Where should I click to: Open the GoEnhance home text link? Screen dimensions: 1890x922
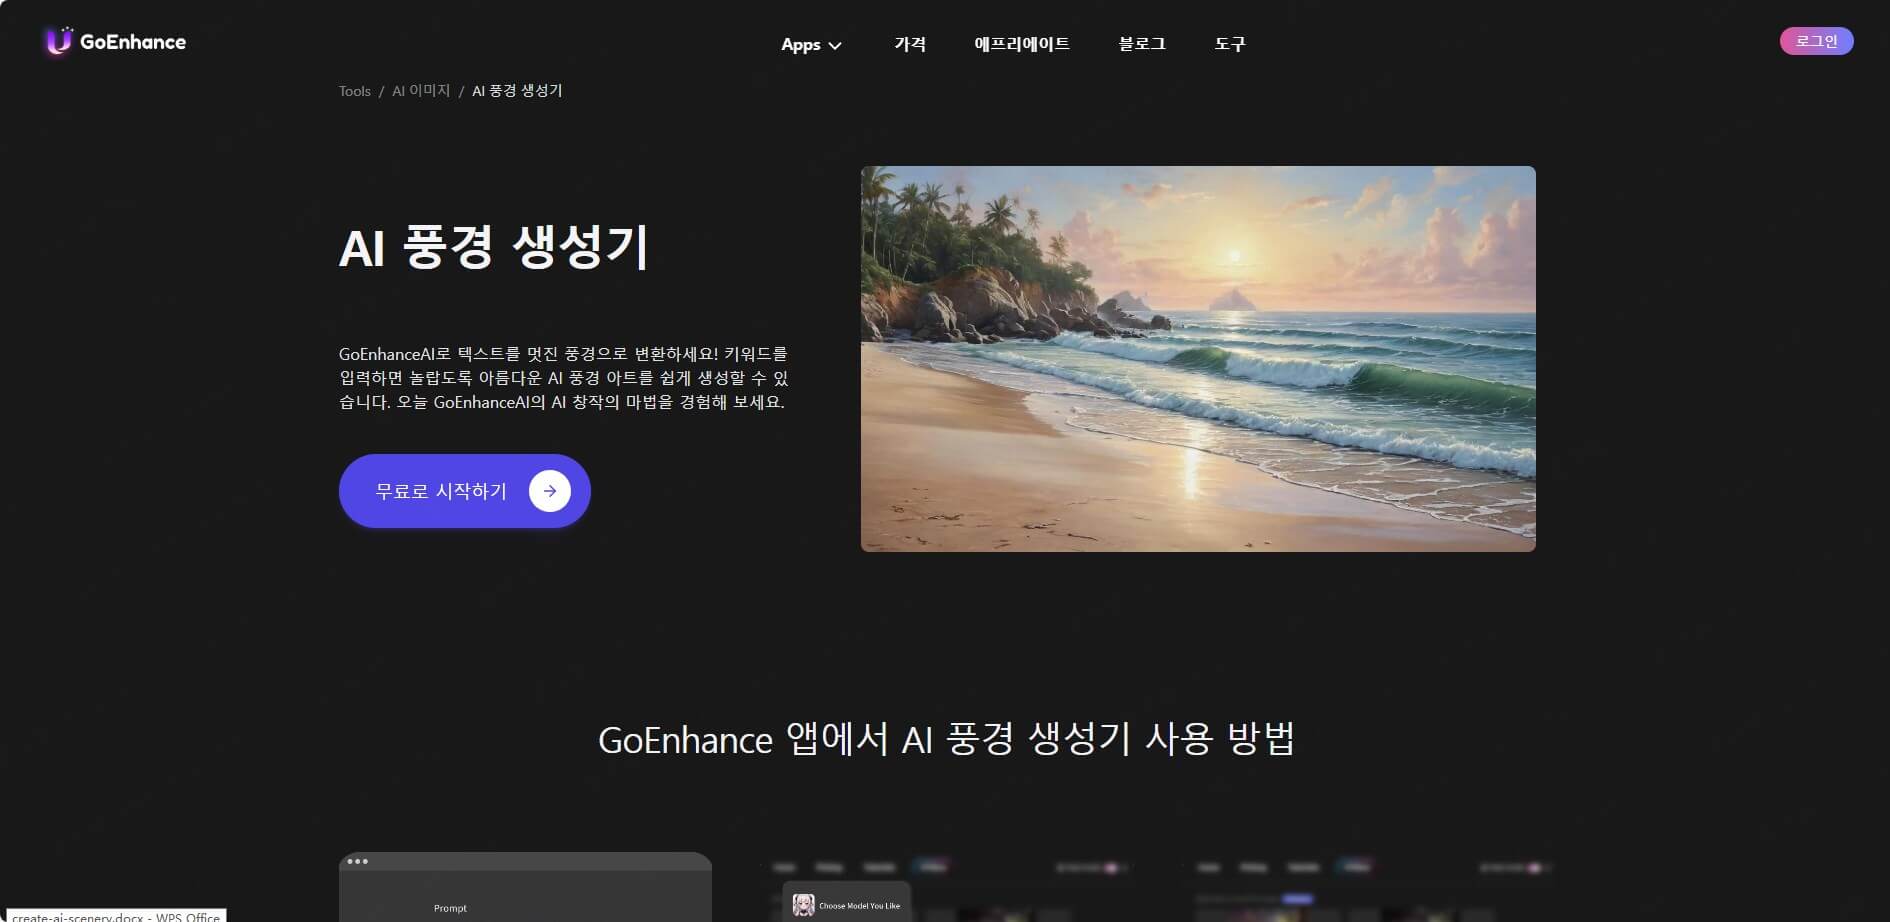point(133,42)
